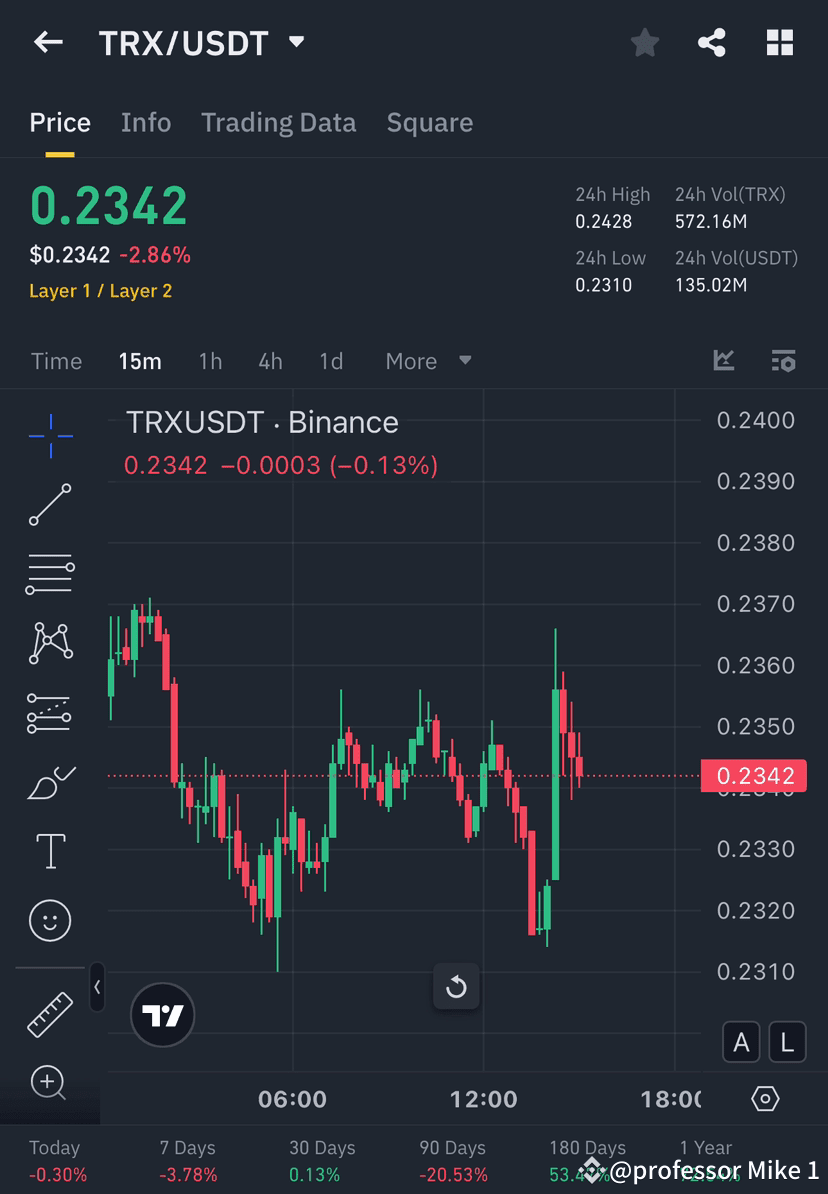Image resolution: width=828 pixels, height=1194 pixels.
Task: Open the text annotation tool
Action: 50,850
